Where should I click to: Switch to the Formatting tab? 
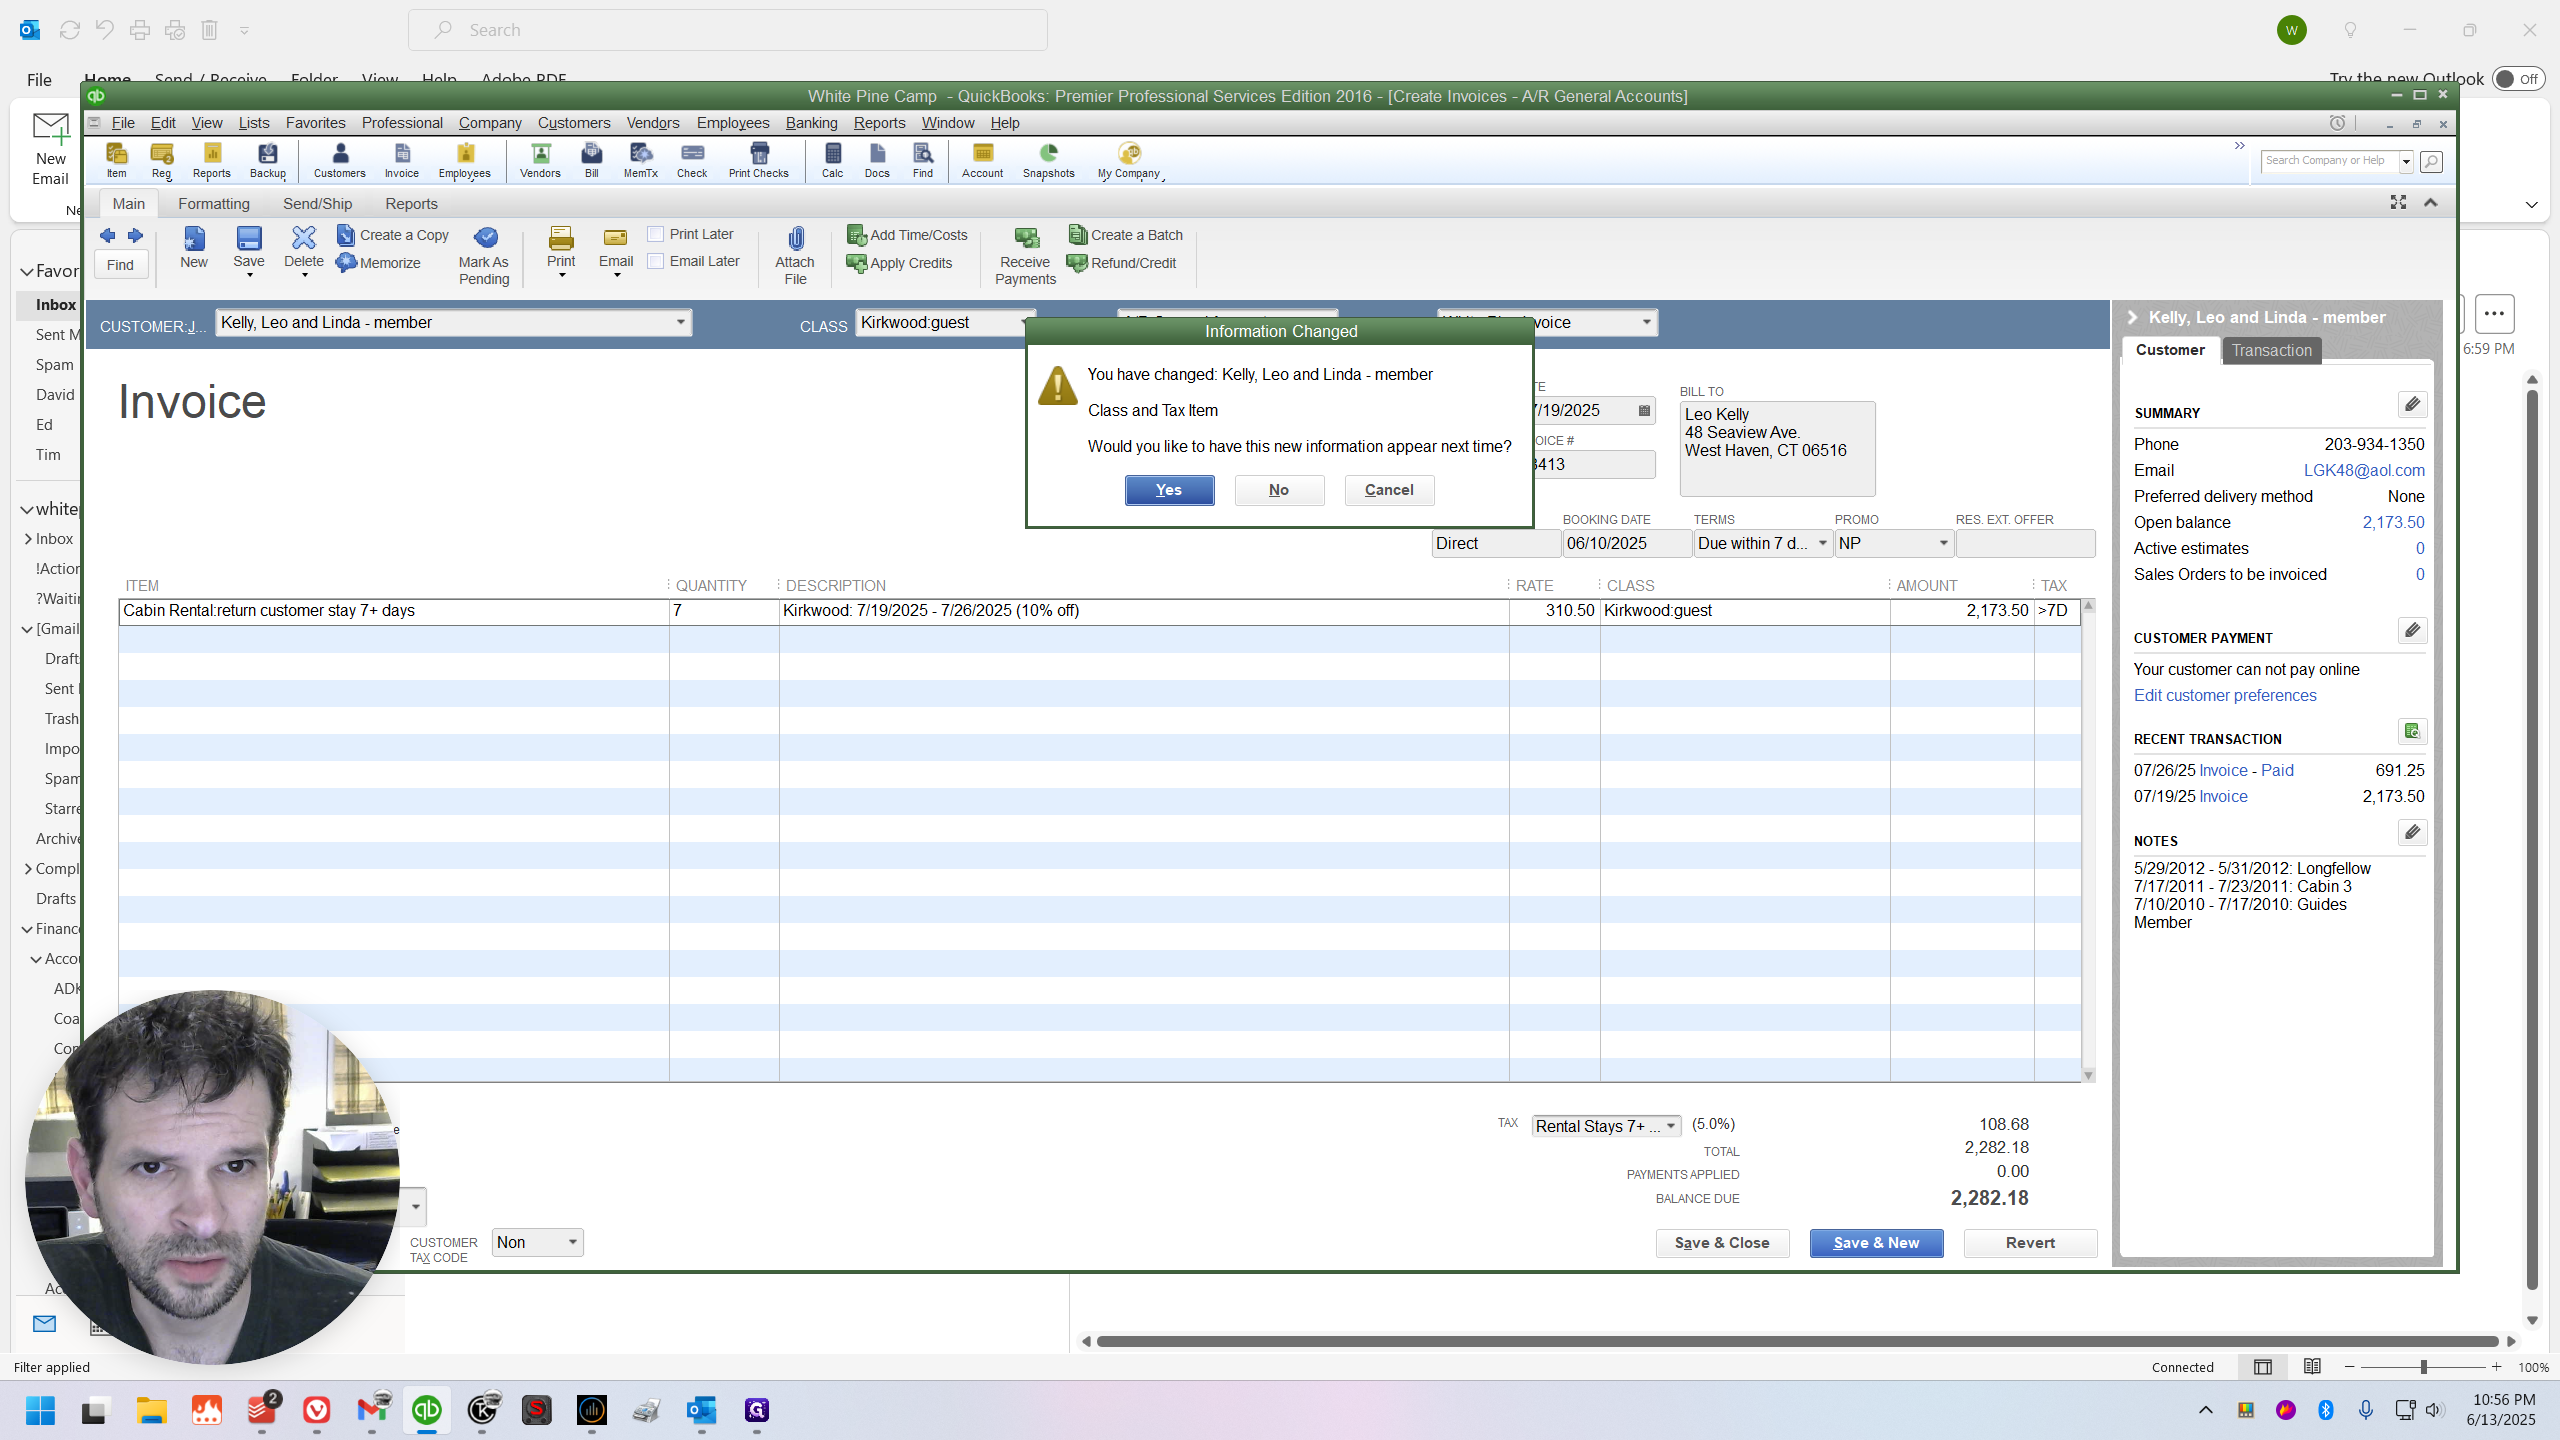click(x=214, y=204)
